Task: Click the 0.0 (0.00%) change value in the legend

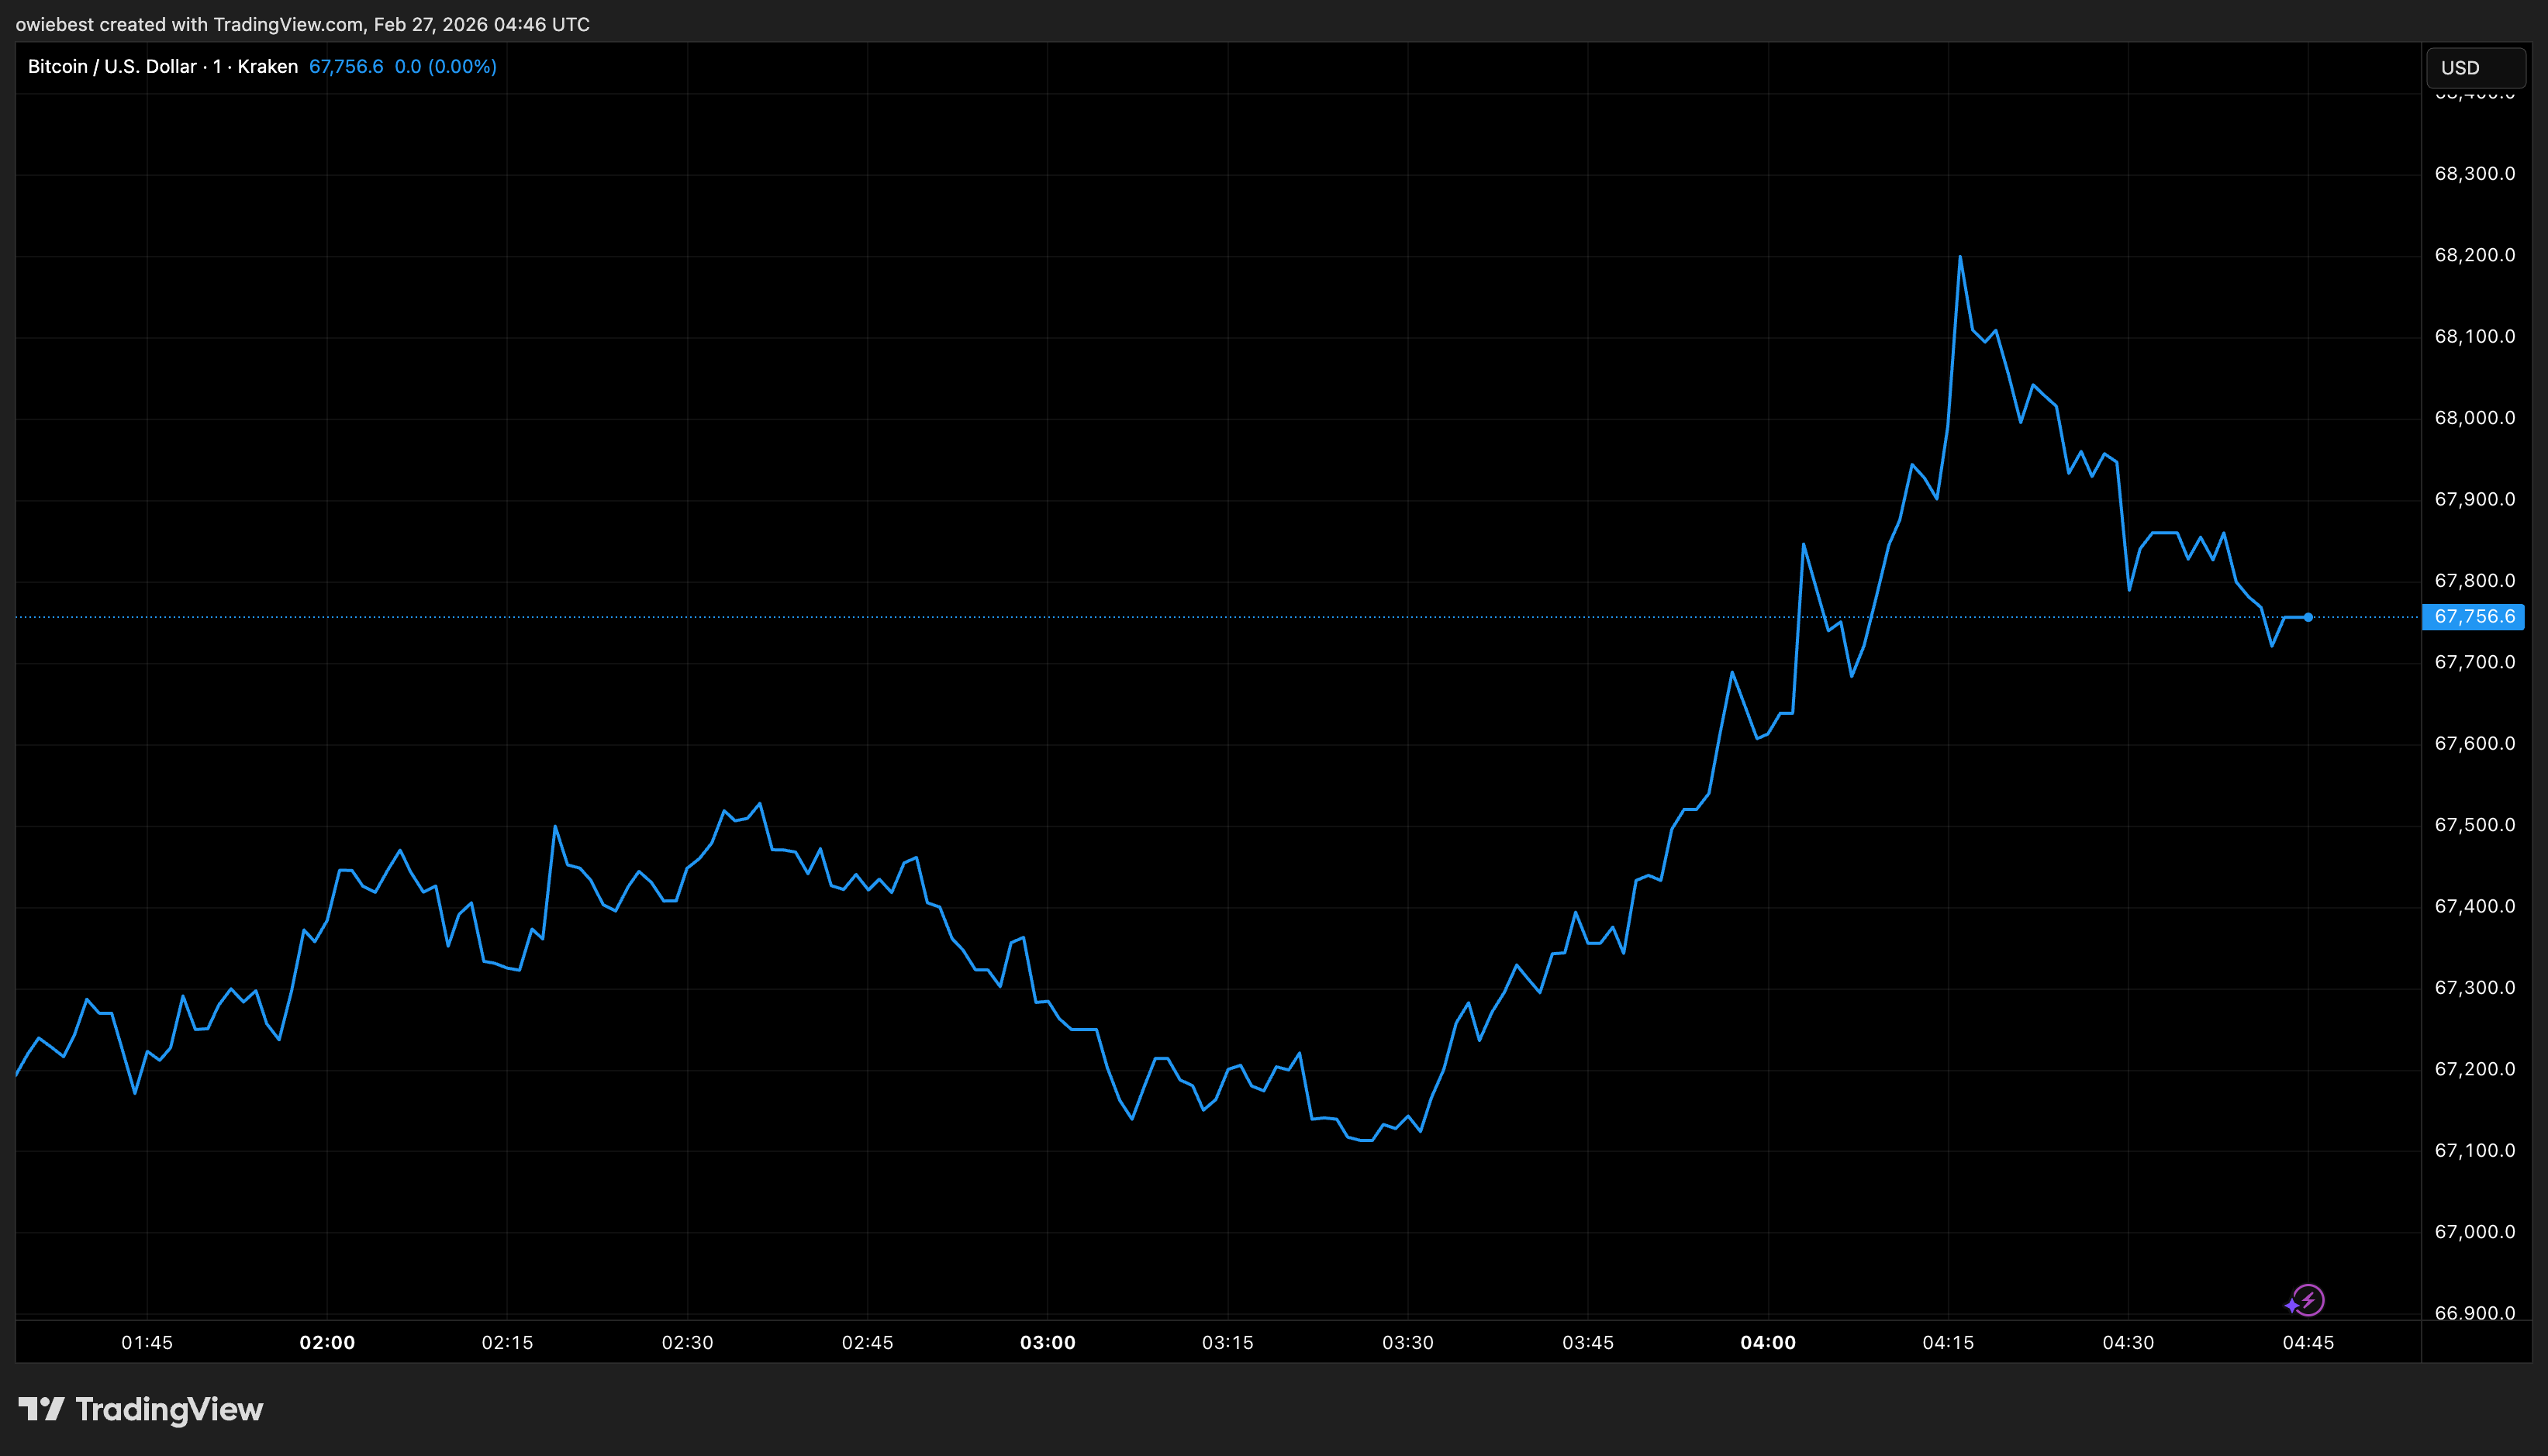Action: 445,67
